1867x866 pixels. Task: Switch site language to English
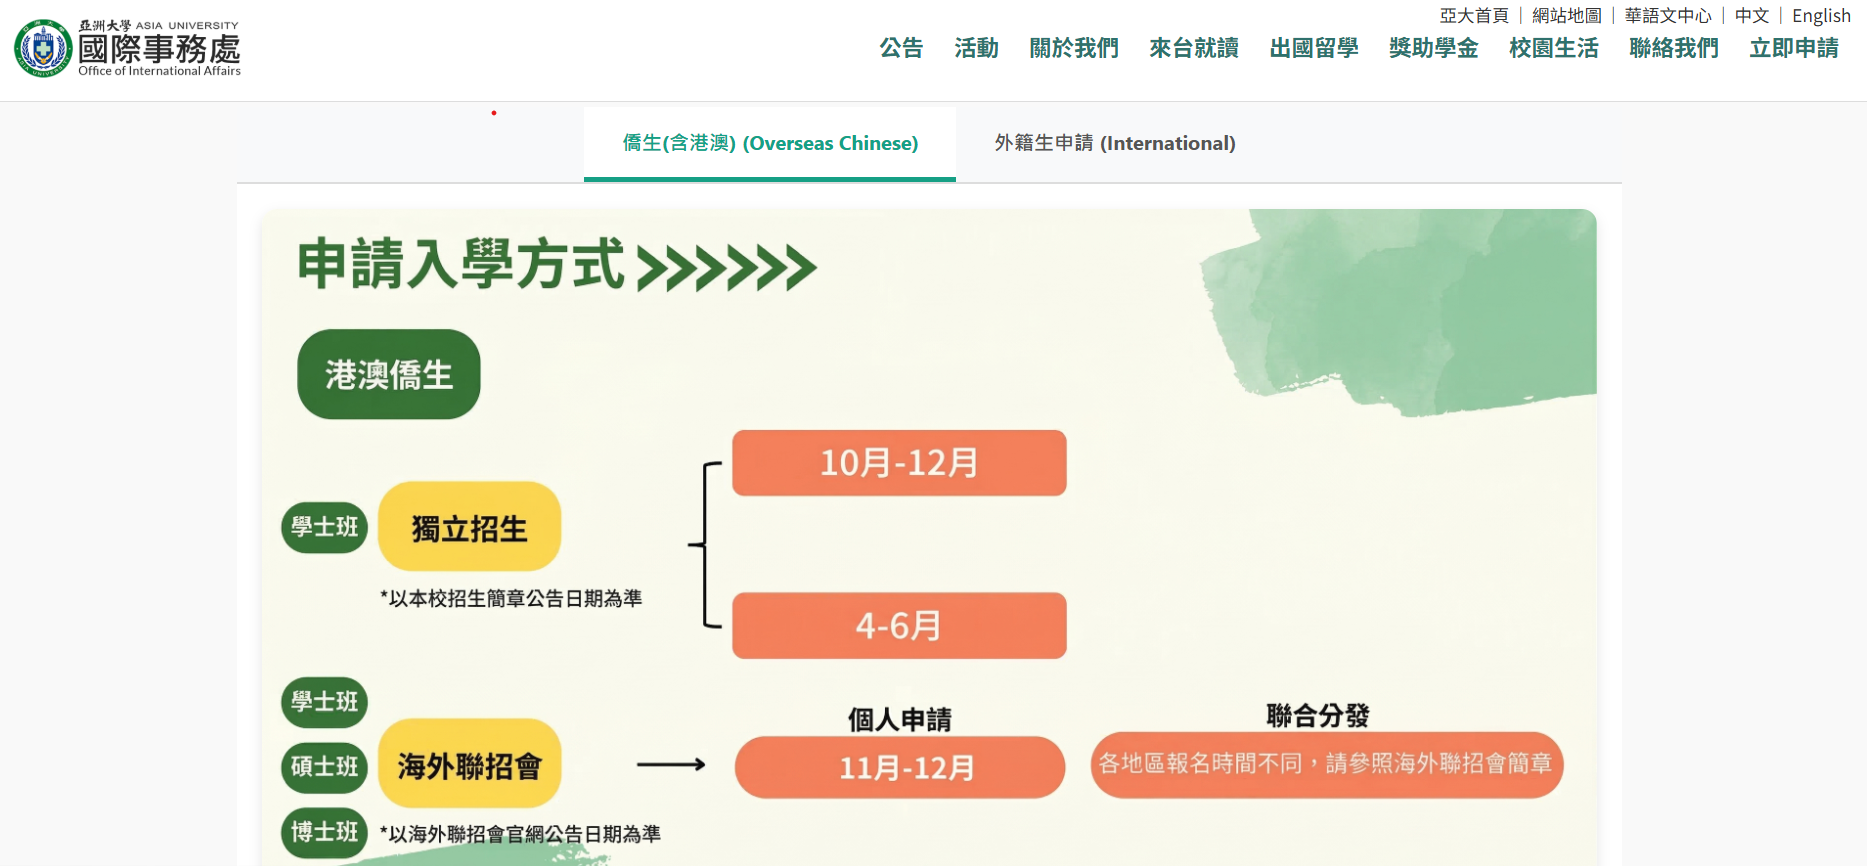coord(1821,15)
